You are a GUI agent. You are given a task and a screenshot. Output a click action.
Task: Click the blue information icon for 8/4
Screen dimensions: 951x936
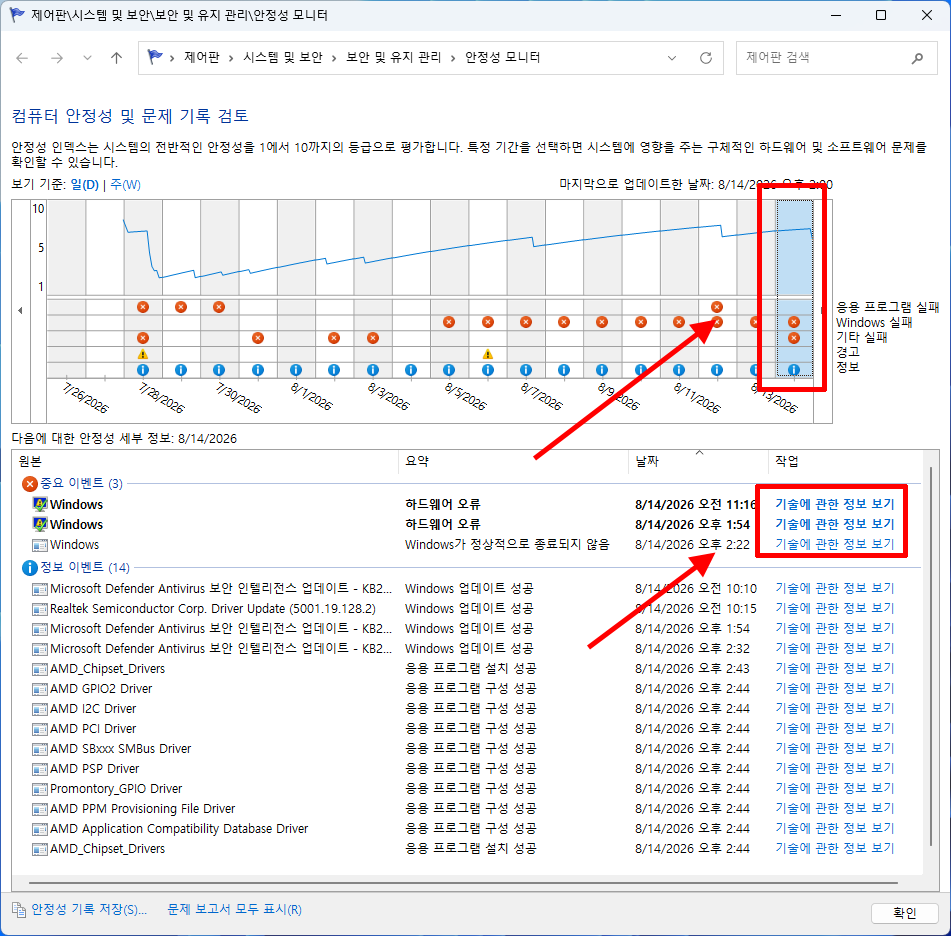(411, 370)
